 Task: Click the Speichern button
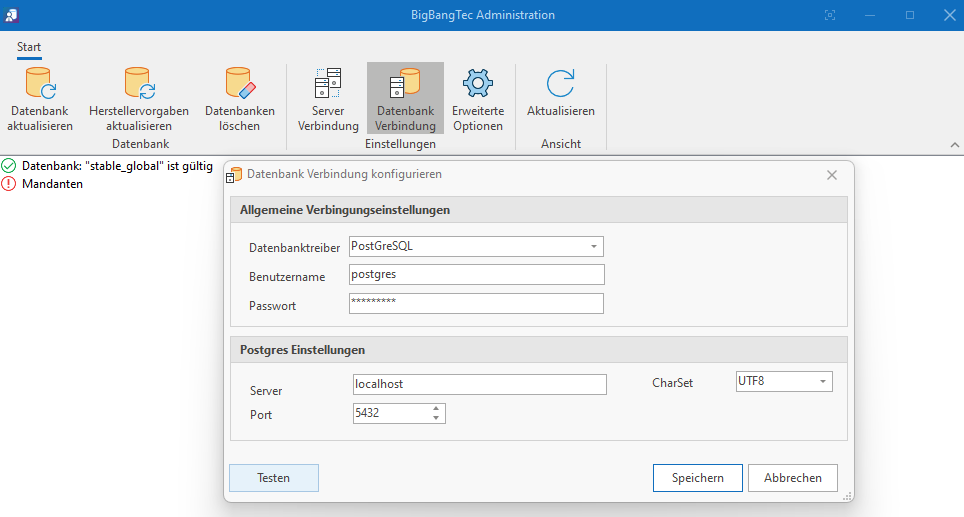(x=698, y=478)
